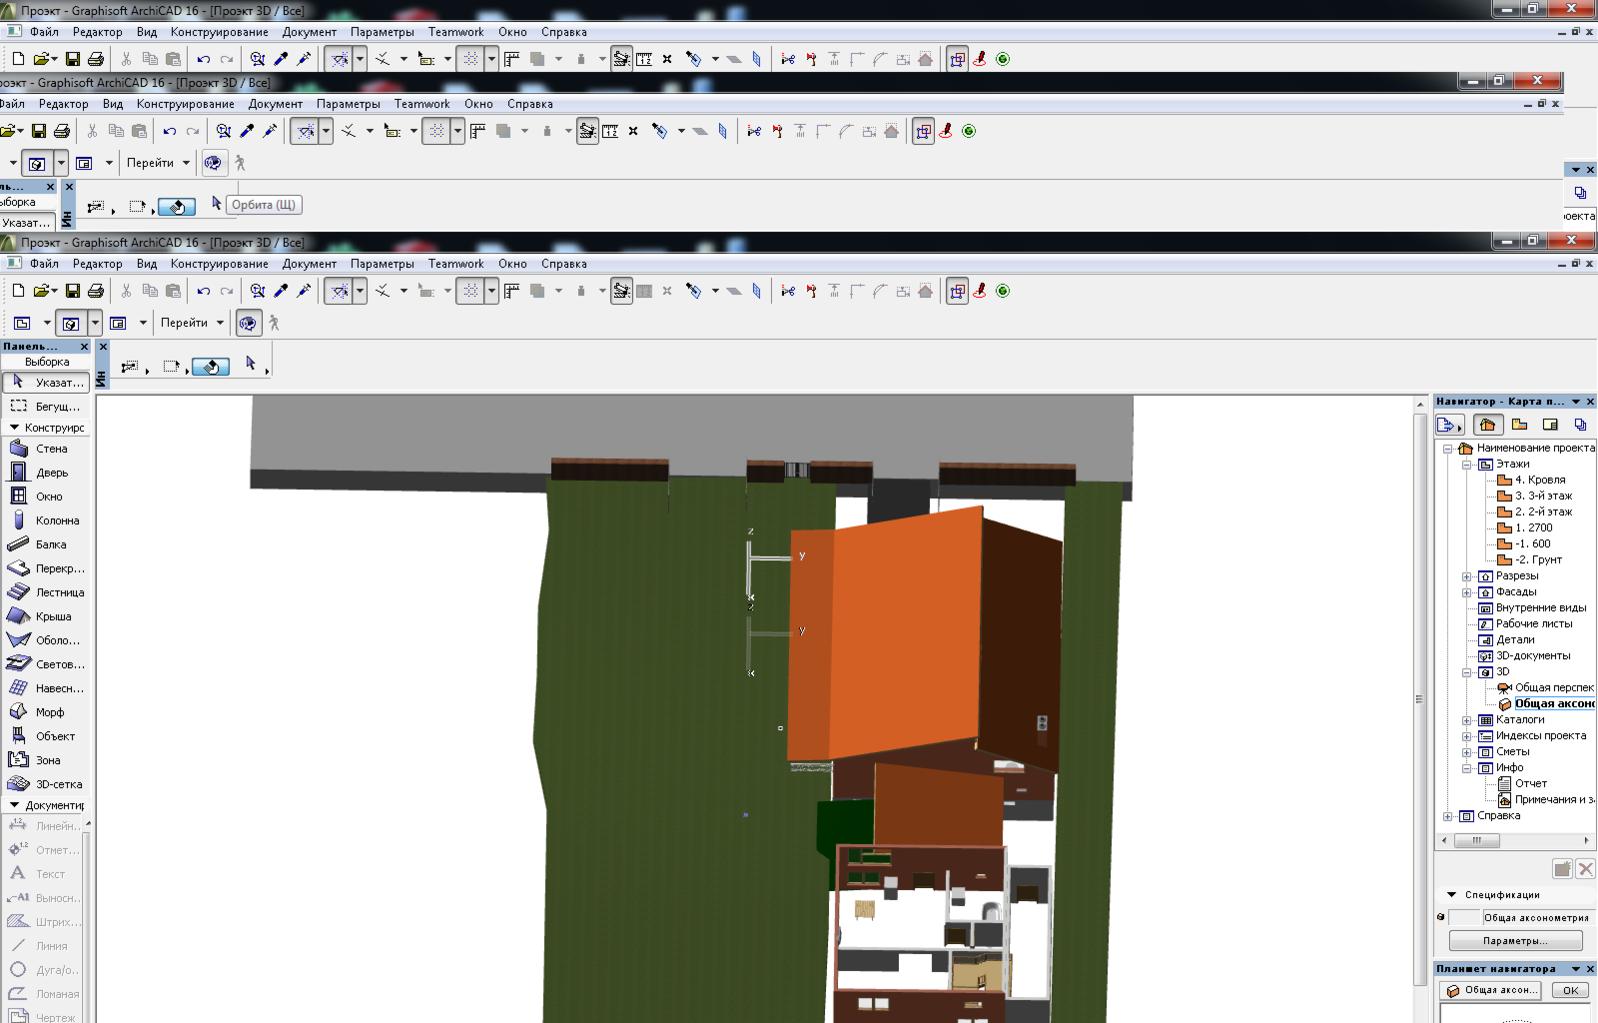The image size is (1598, 1023).
Task: Select the Объект (Object) tool
Action: click(46, 737)
